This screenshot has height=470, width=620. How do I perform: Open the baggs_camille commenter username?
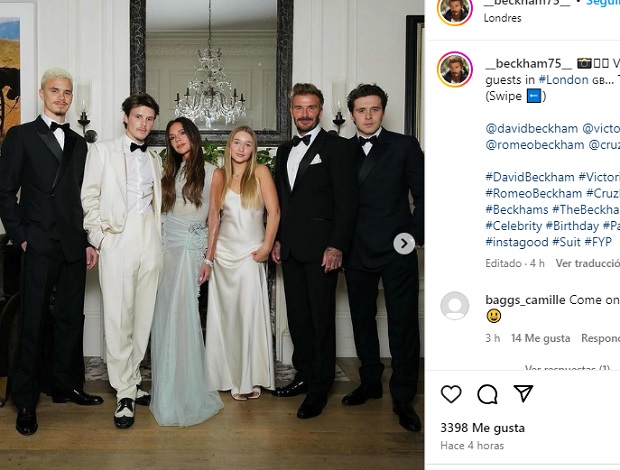525,300
